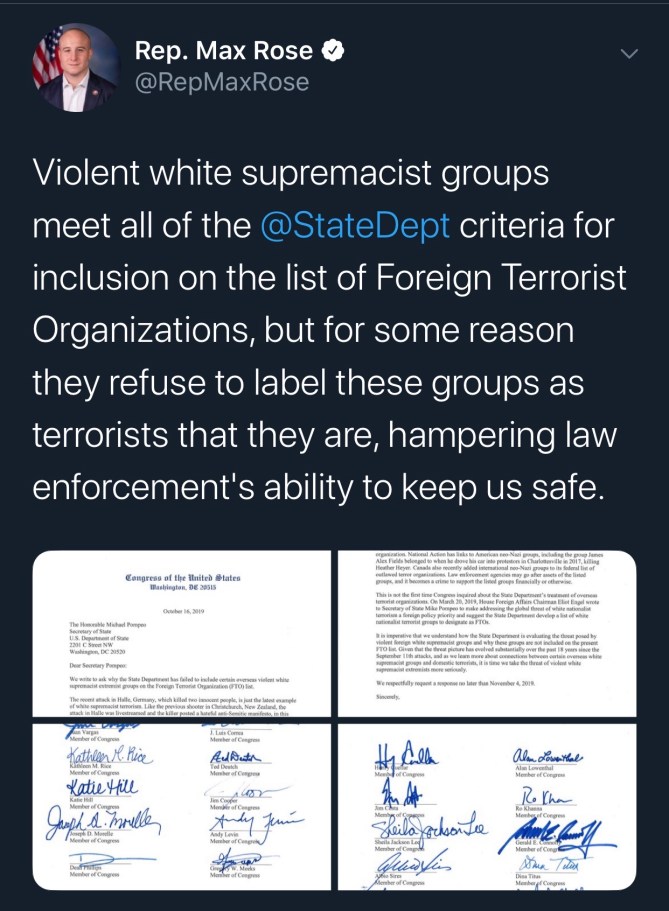The width and height of the screenshot is (669, 911).
Task: Open the @RepMaxRose handle link
Action: coord(220,82)
